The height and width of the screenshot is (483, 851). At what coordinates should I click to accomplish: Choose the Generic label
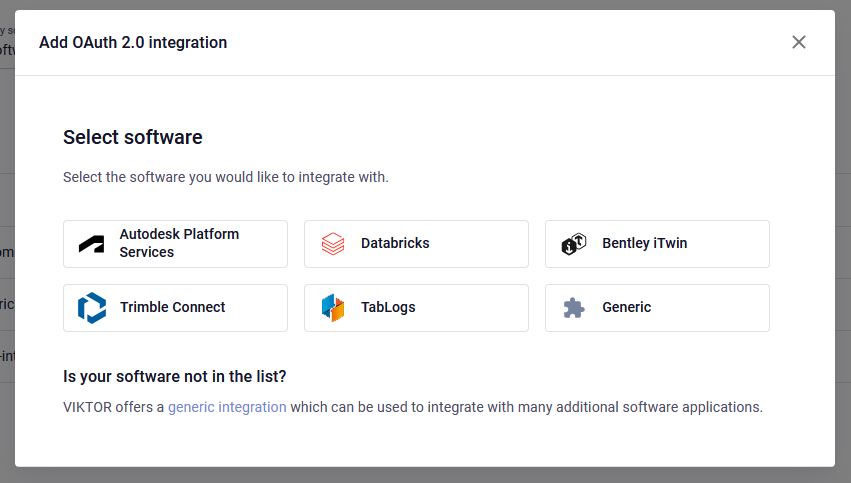pyautogui.click(x=626, y=307)
